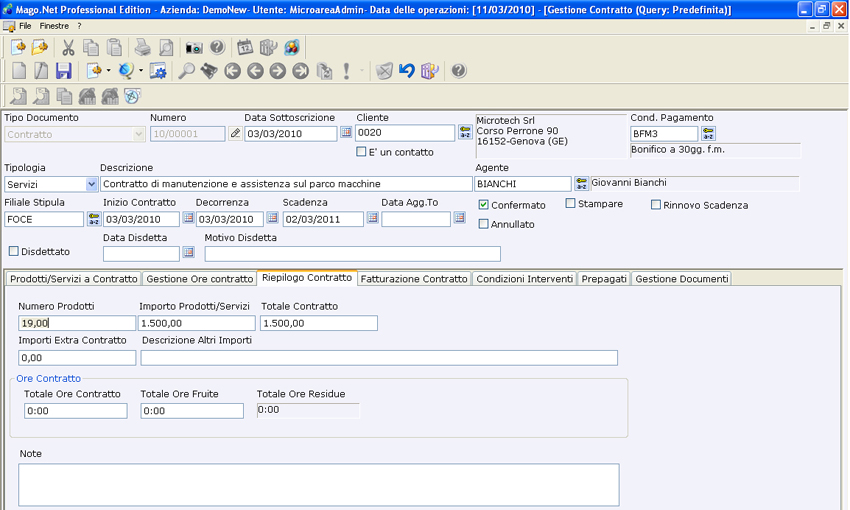Image resolution: width=850 pixels, height=510 pixels.
Task: Open Cliente lookup key icon
Action: (x=465, y=132)
